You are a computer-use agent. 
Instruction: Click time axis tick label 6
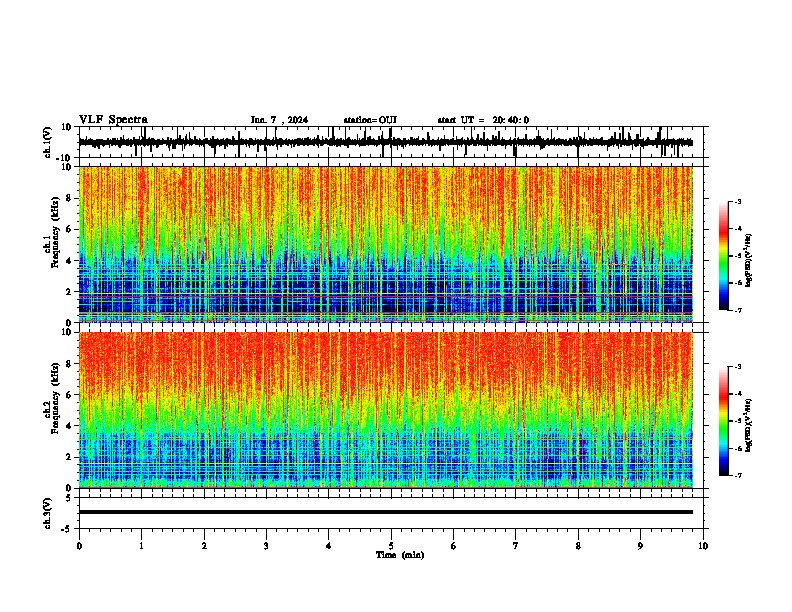pyautogui.click(x=454, y=546)
